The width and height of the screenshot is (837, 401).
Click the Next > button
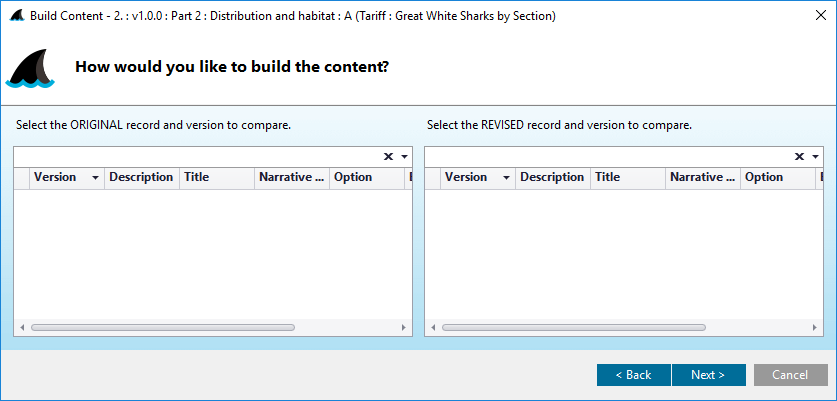click(x=708, y=375)
